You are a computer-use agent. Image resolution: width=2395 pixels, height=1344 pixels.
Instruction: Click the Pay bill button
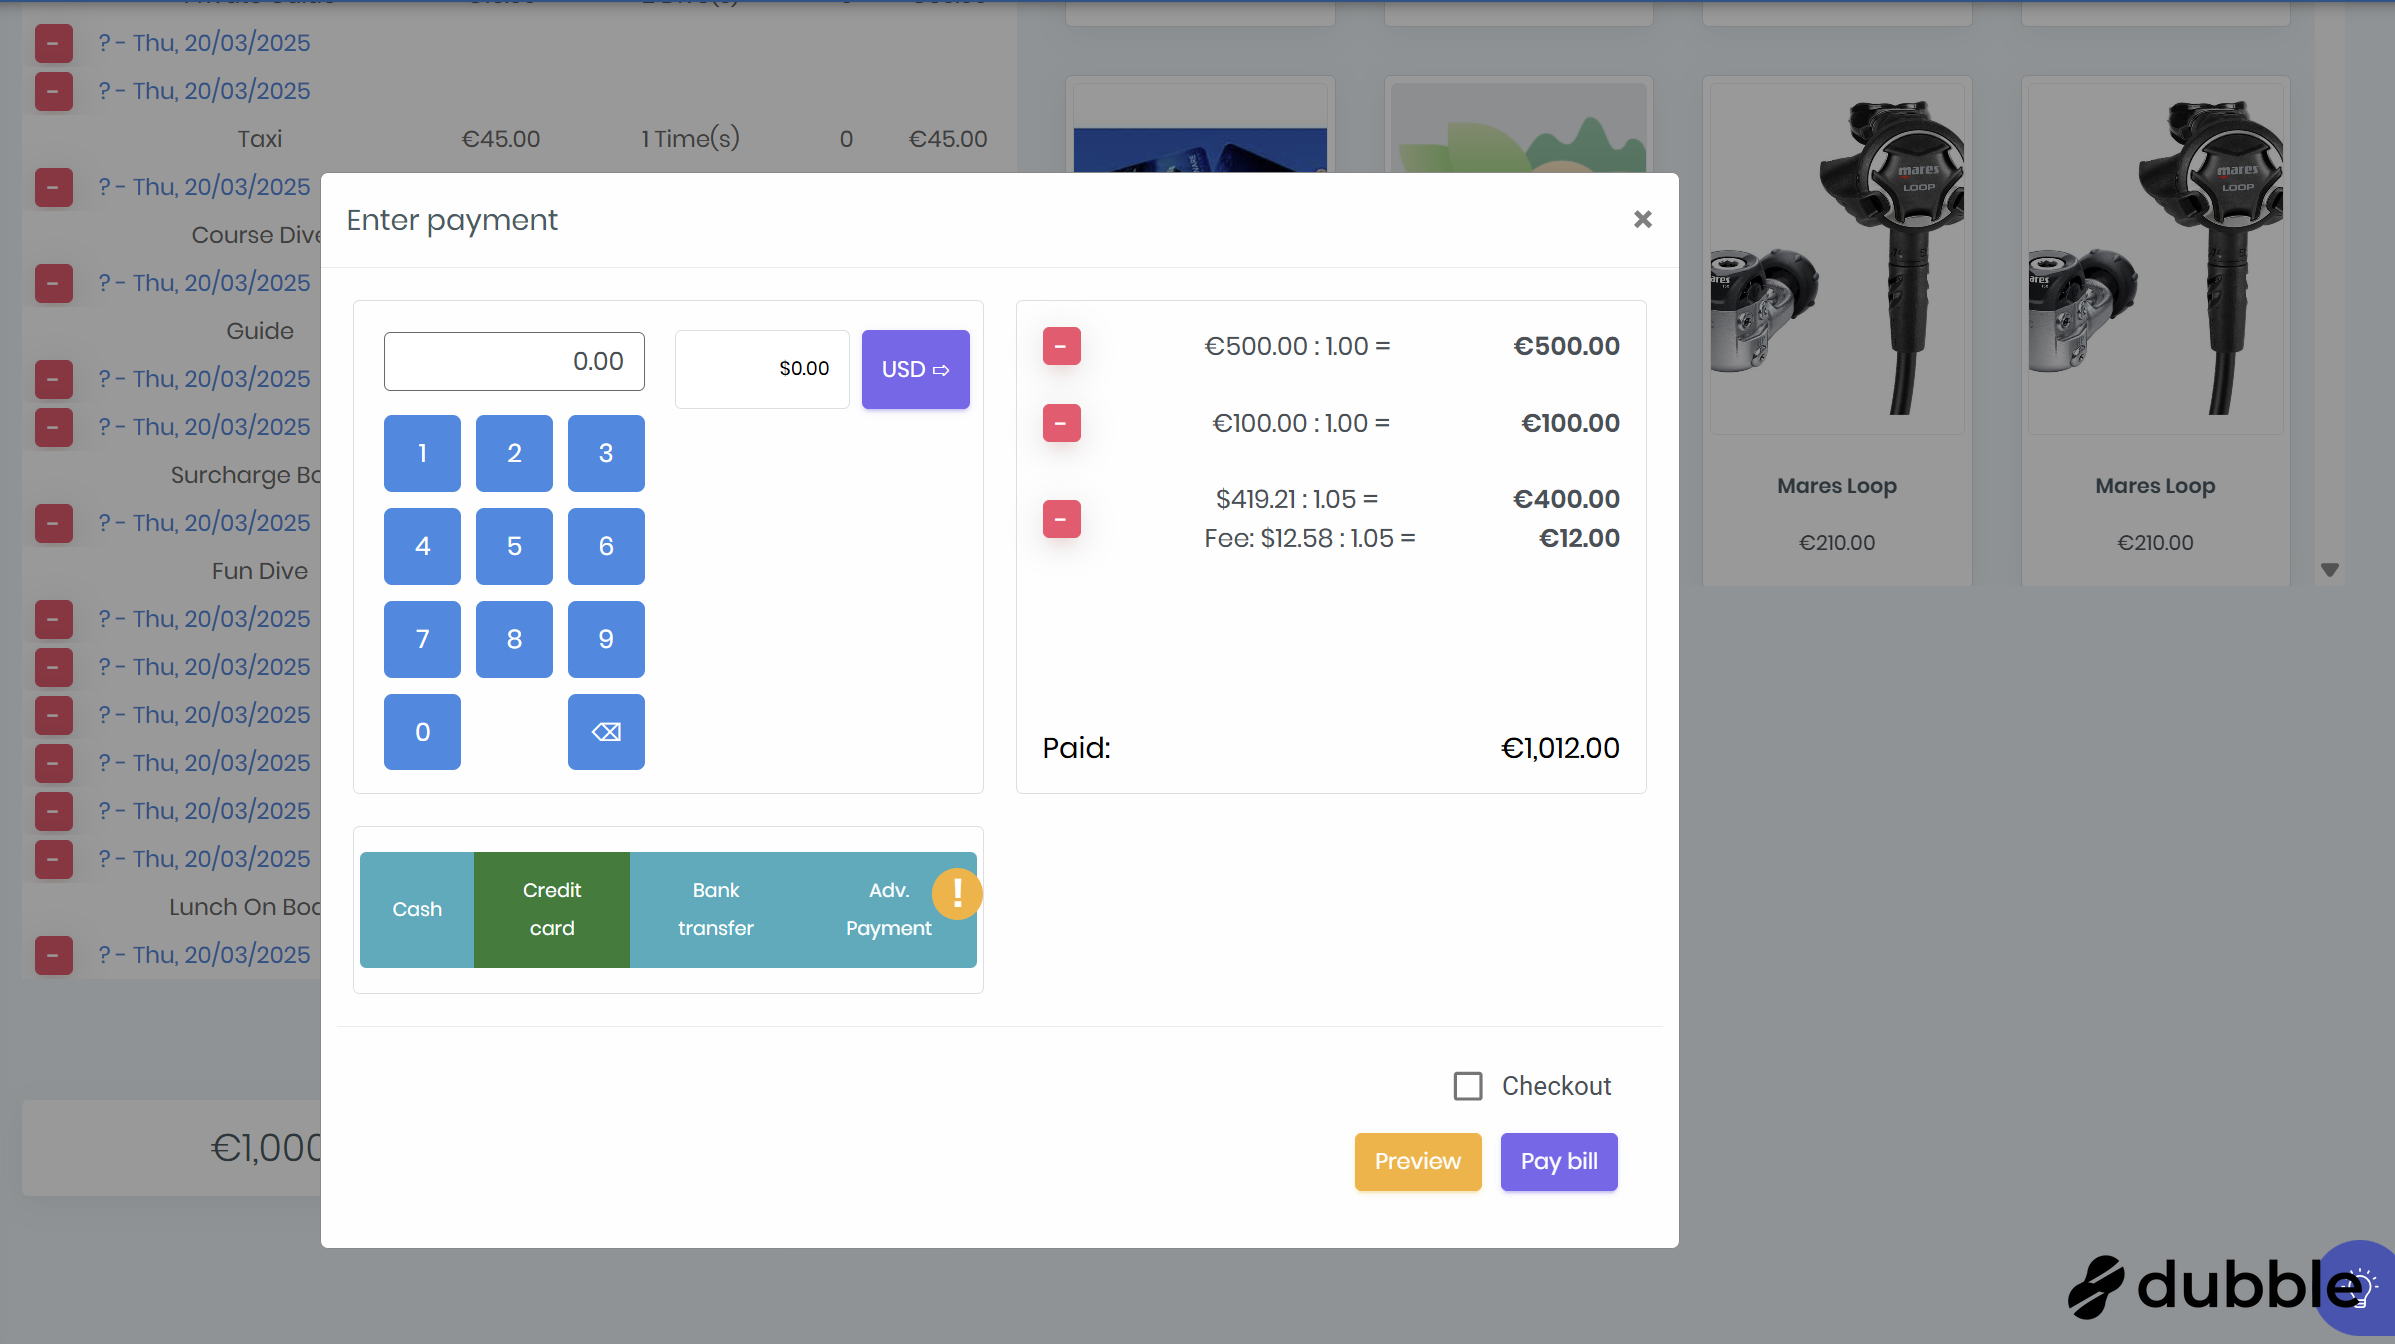coord(1558,1161)
